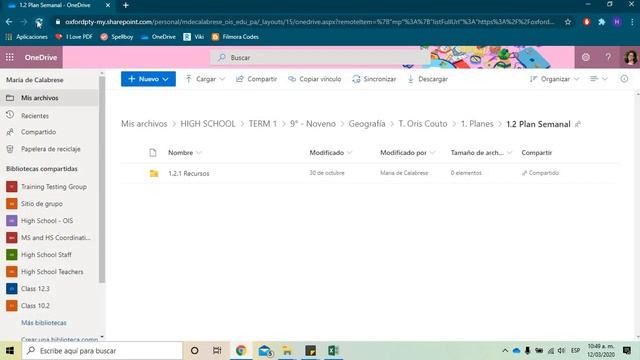Show hidden system tray icons
Screen dimensions: 640x360
(x=505, y=351)
